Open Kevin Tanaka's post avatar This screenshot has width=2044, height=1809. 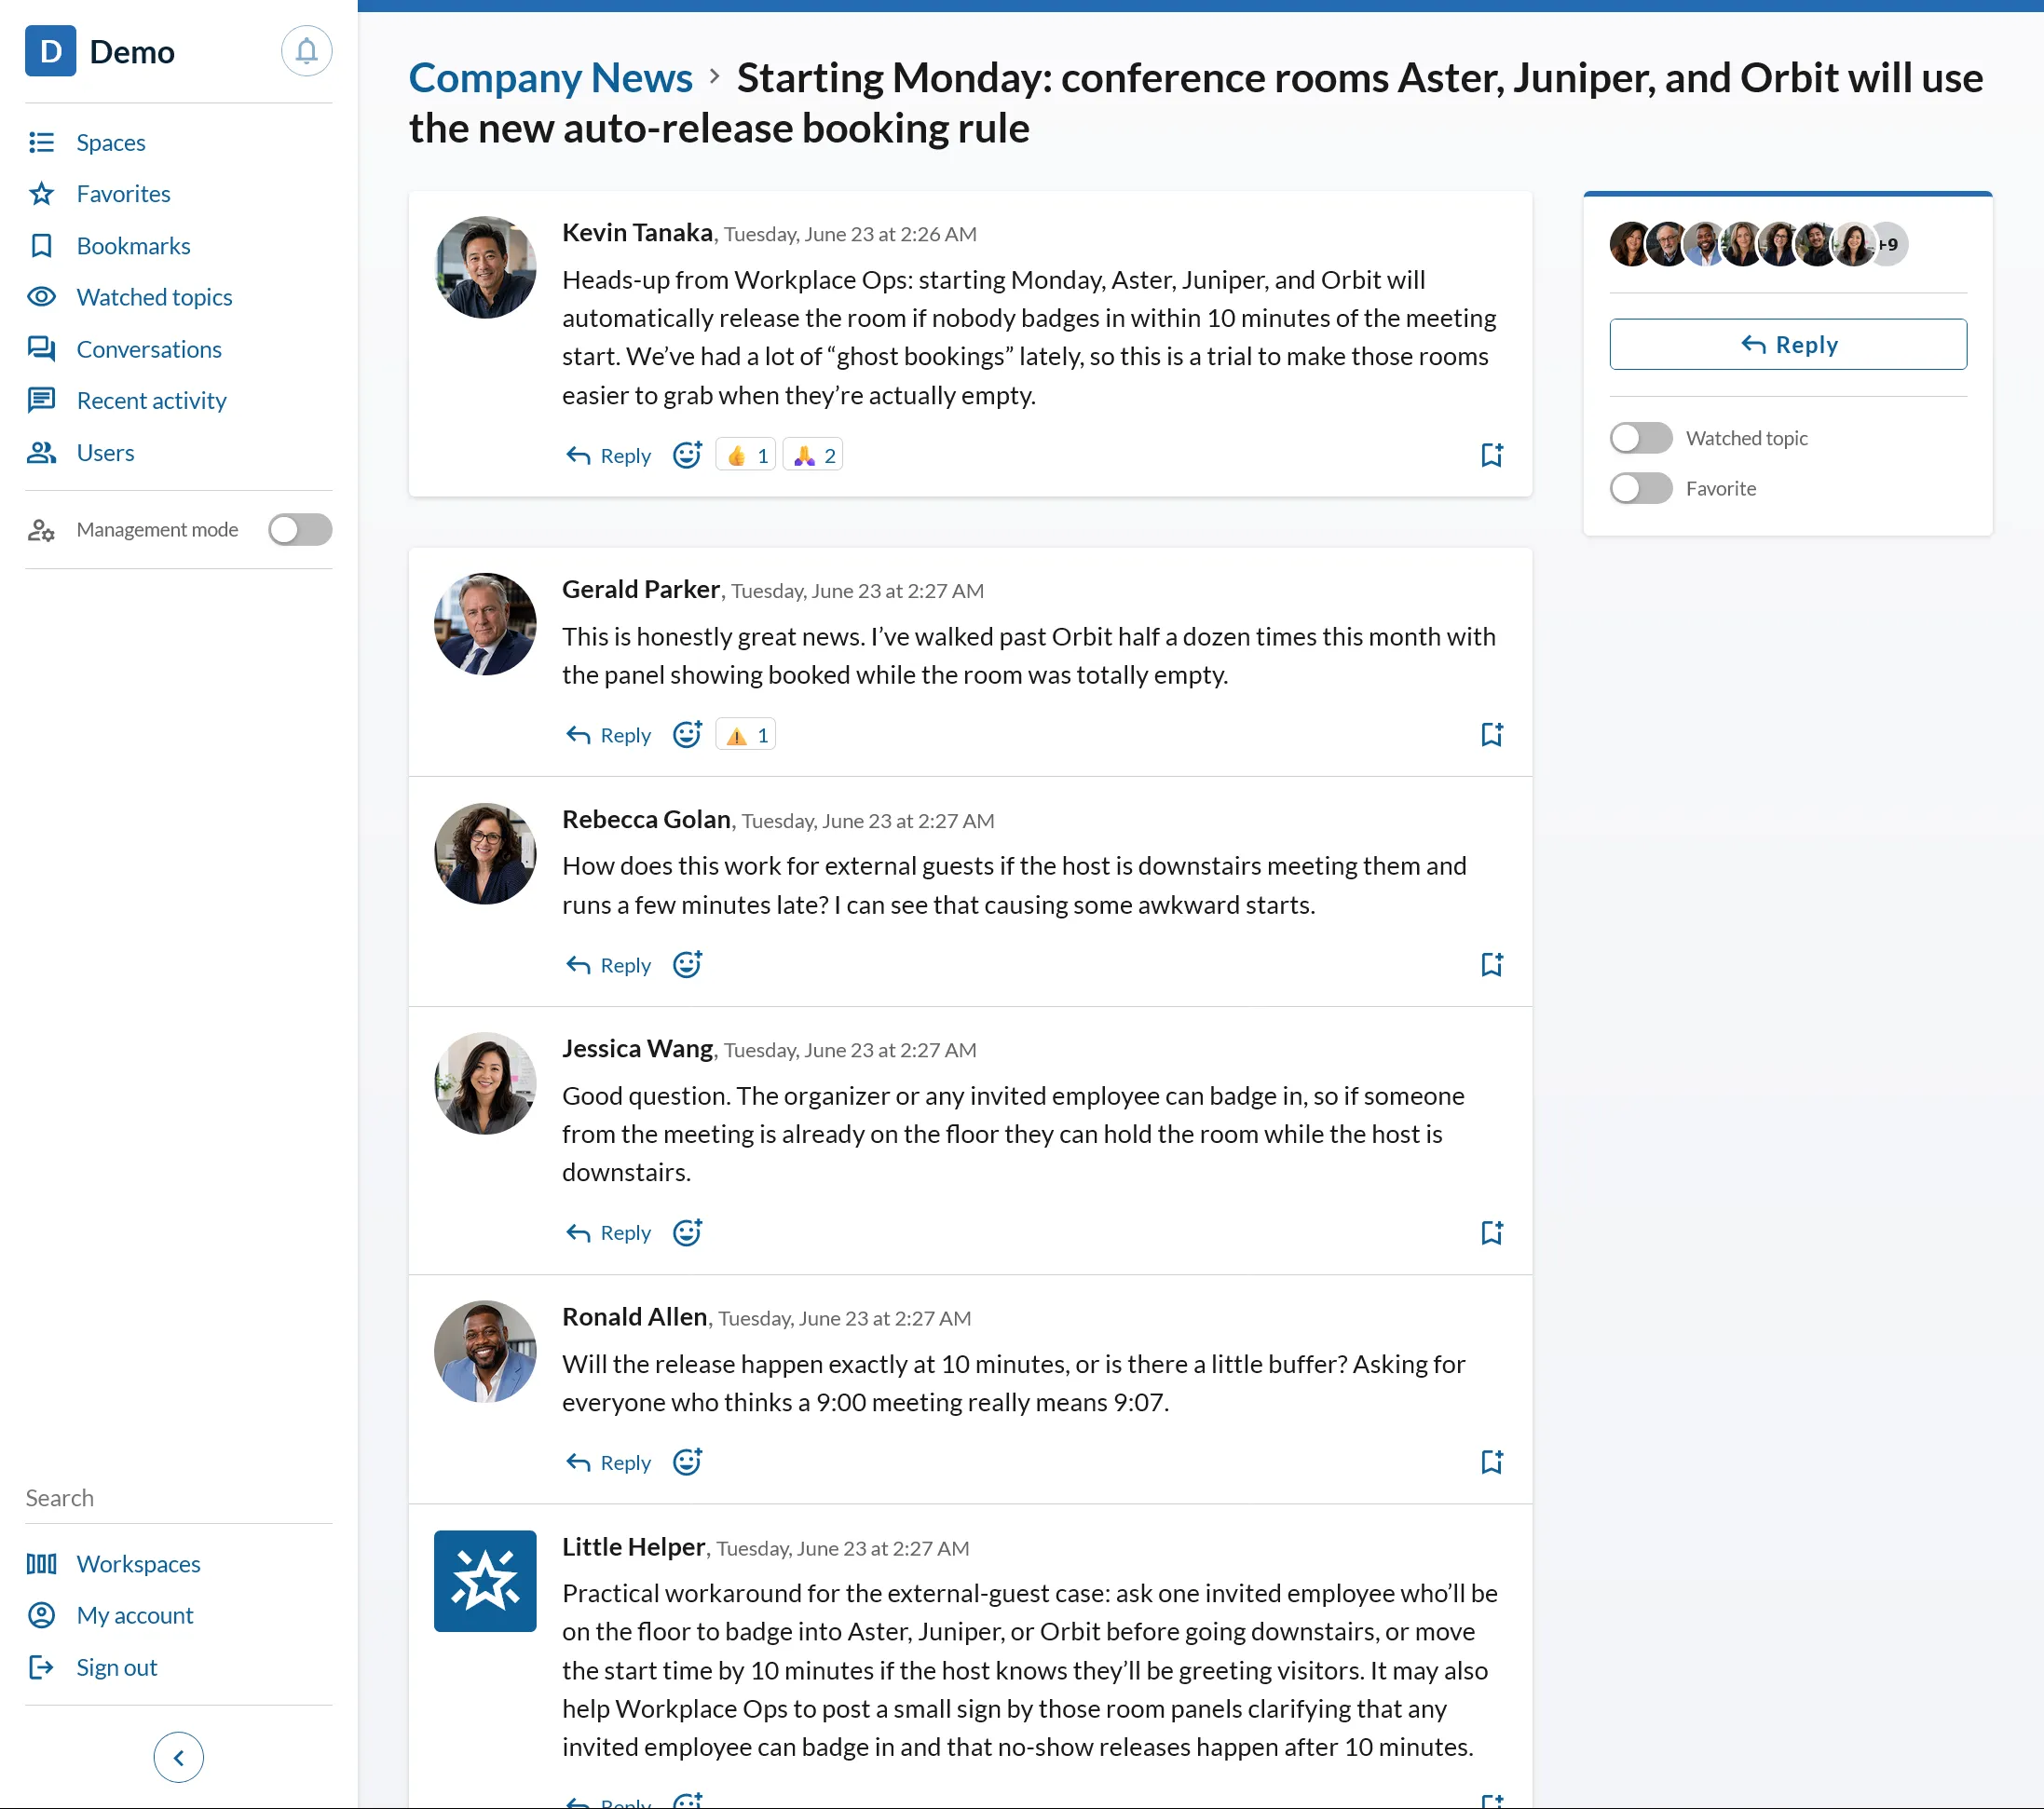pos(485,267)
